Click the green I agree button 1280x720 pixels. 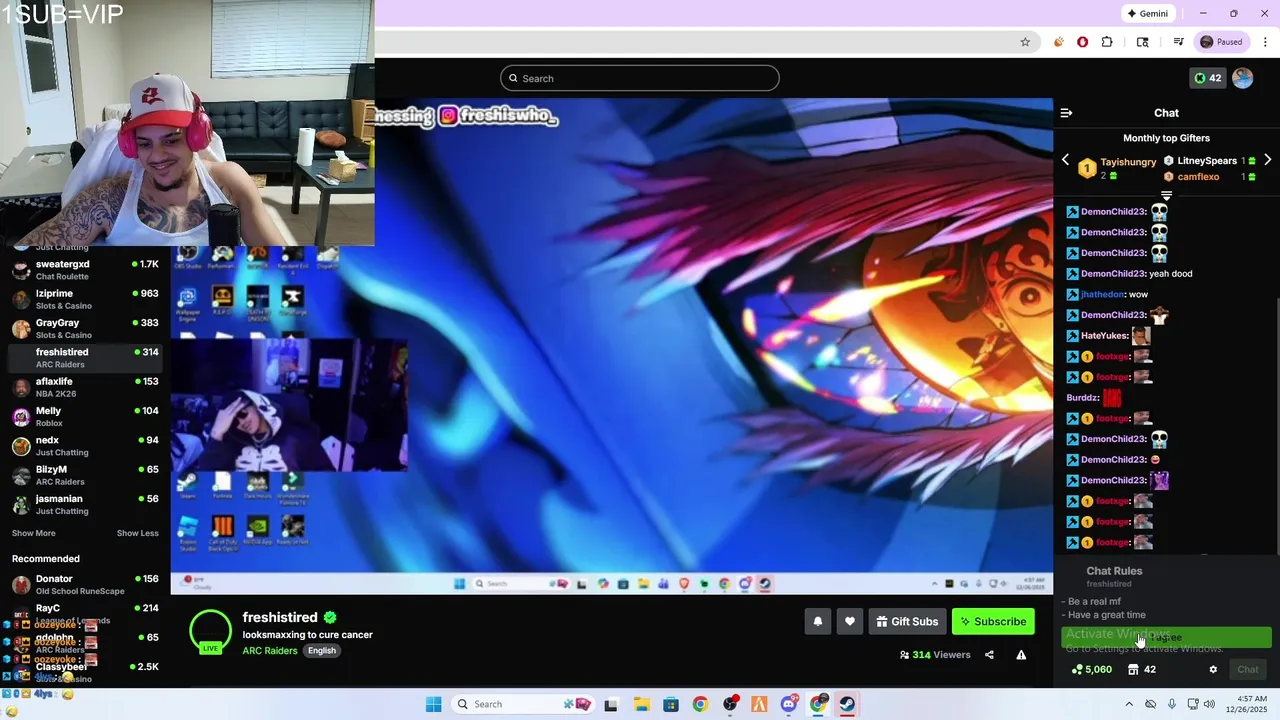point(1166,637)
